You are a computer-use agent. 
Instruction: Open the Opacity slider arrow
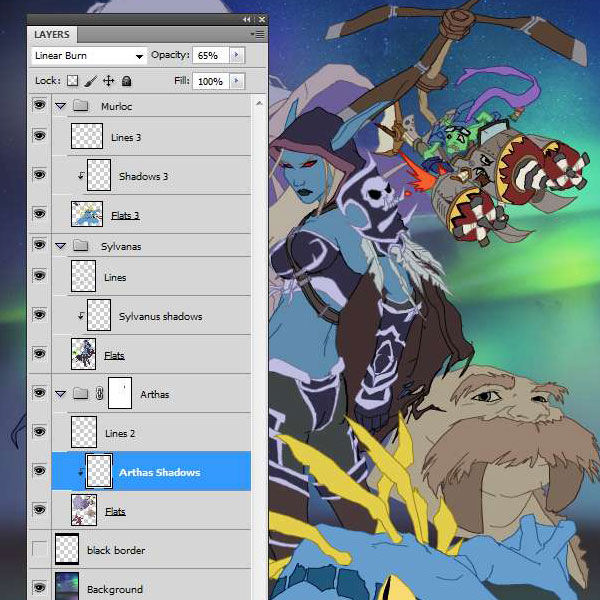pyautogui.click(x=236, y=55)
